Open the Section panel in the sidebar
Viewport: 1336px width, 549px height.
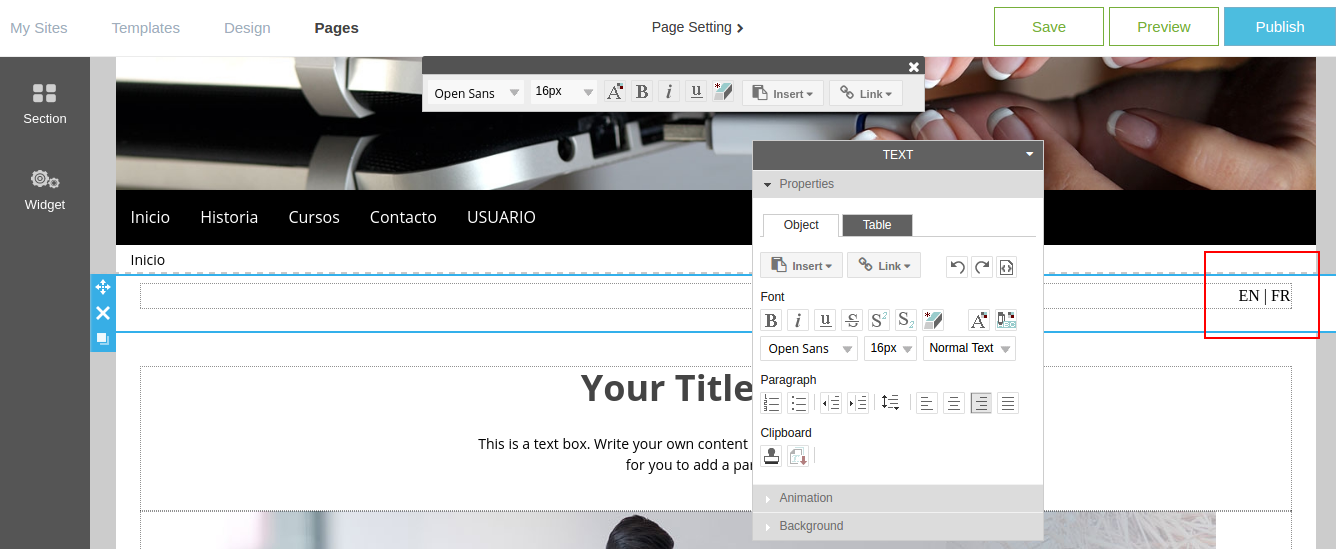(44, 104)
